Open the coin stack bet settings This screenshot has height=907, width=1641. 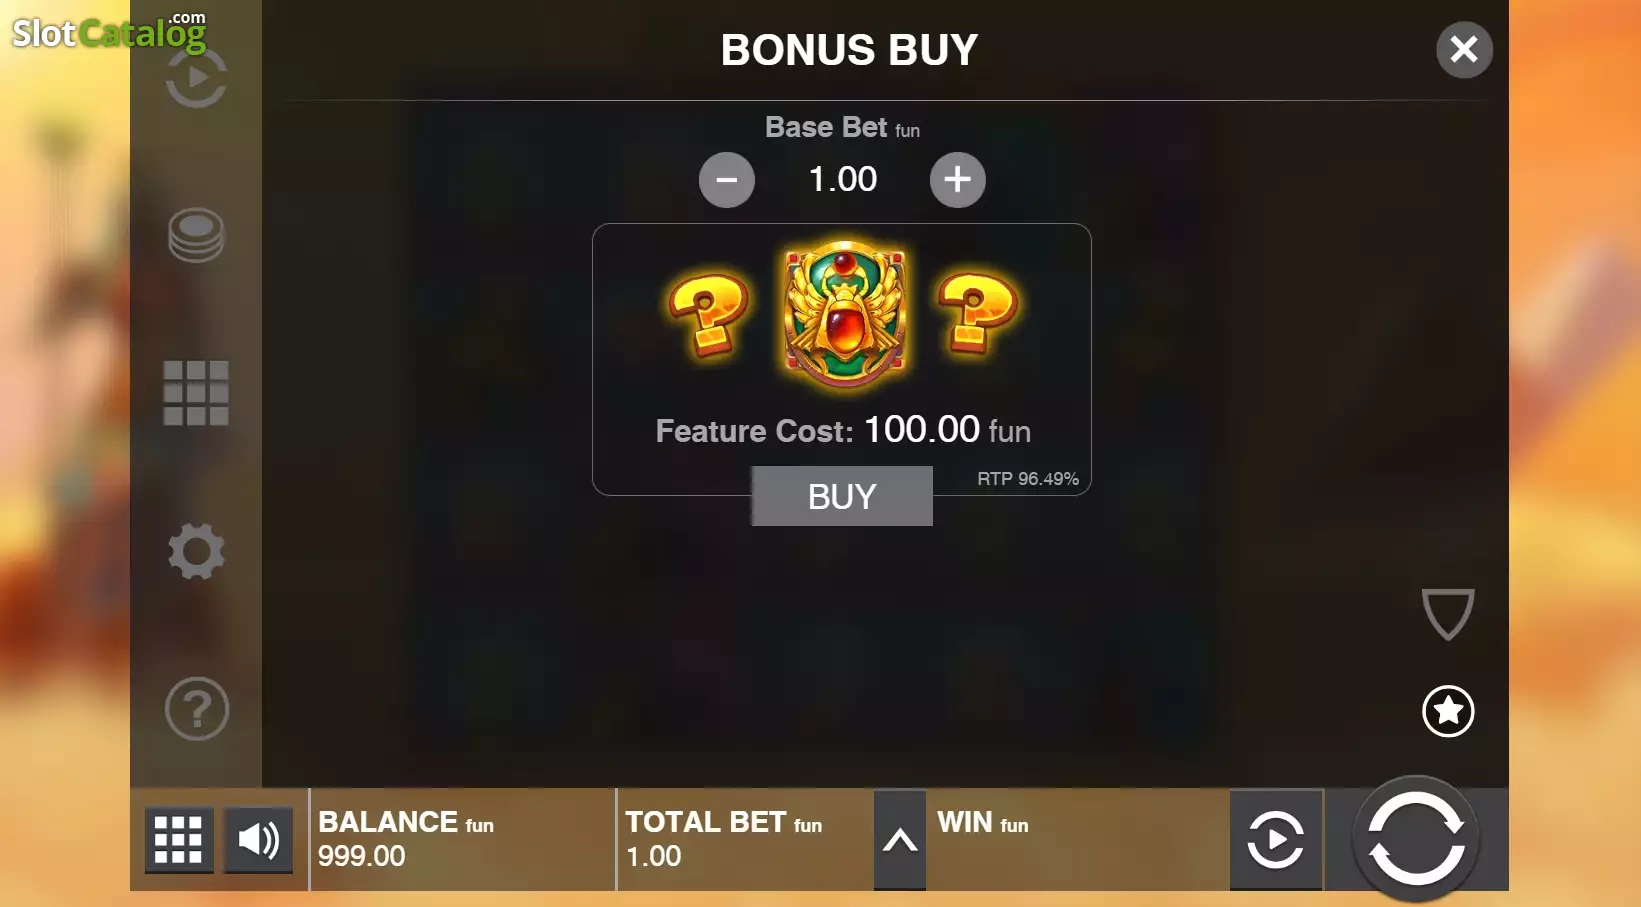tap(196, 235)
